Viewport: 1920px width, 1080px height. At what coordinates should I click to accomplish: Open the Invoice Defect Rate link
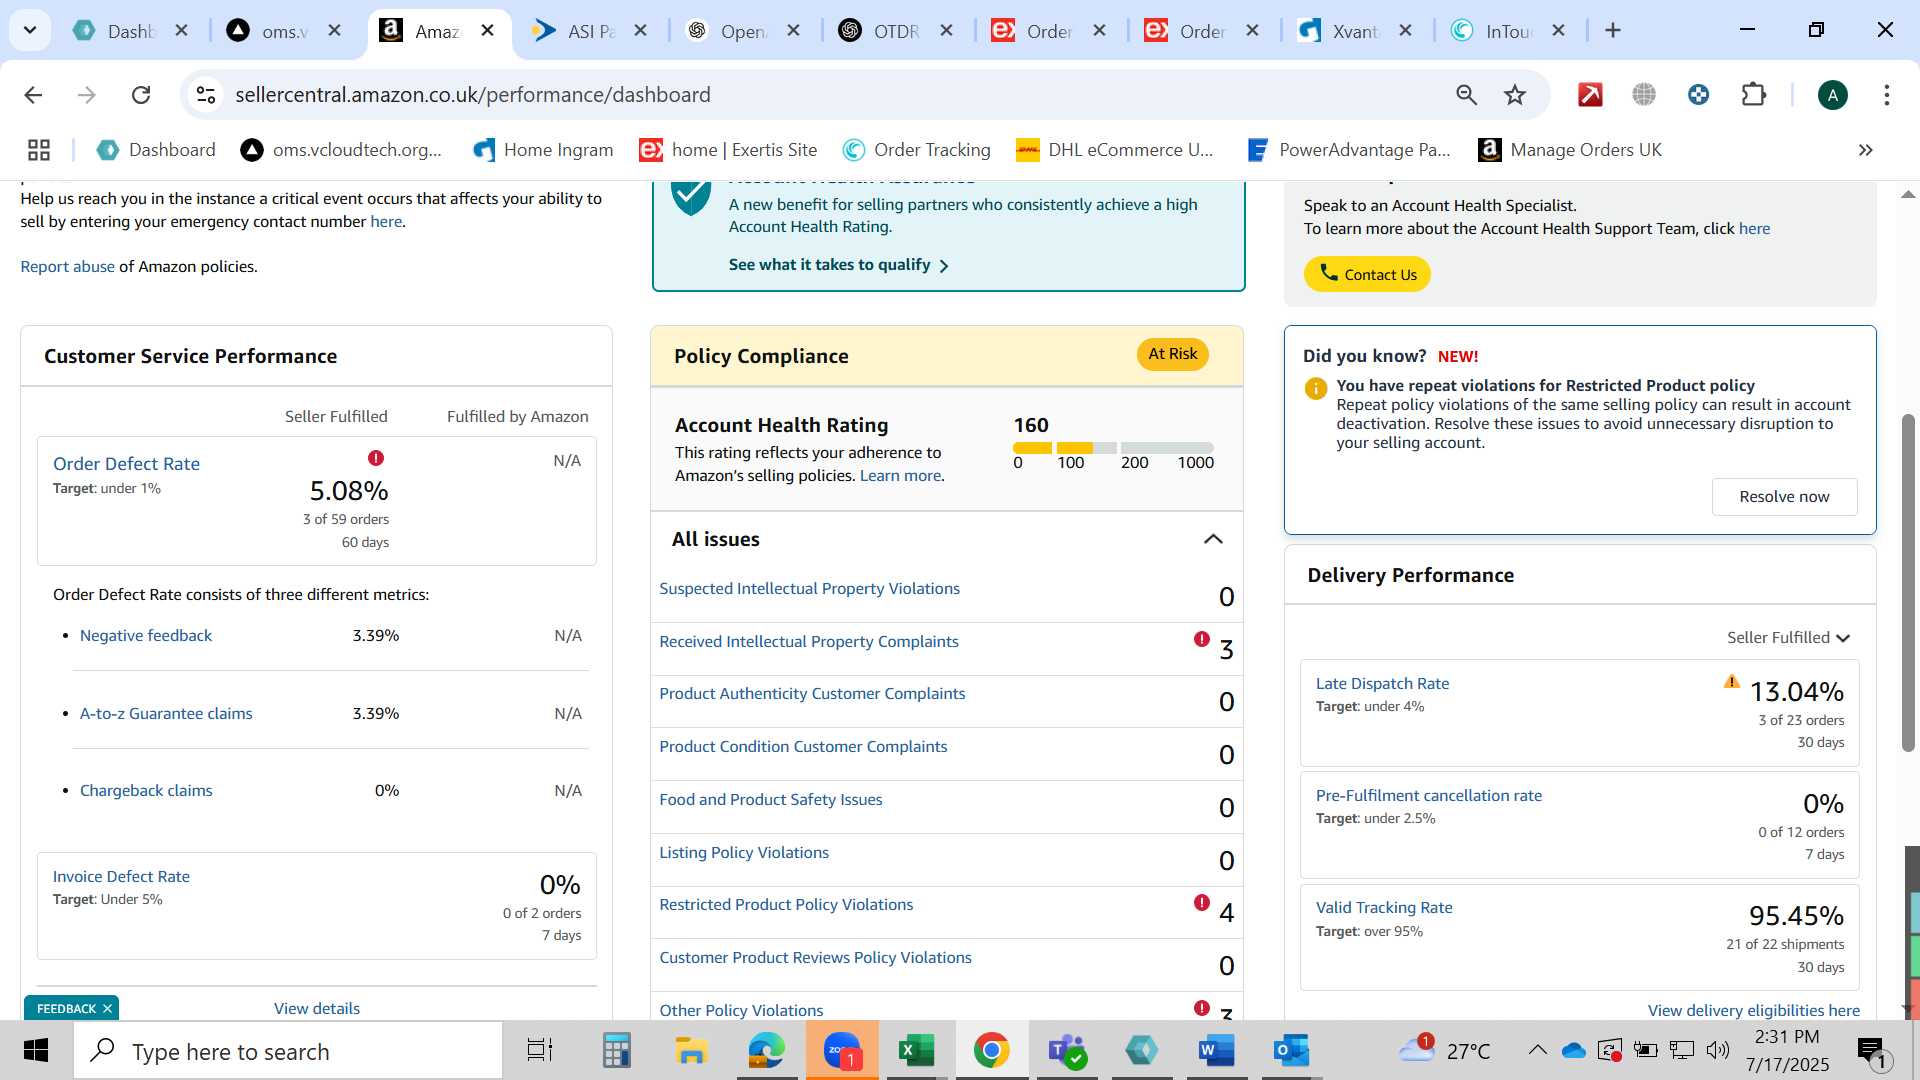tap(121, 877)
